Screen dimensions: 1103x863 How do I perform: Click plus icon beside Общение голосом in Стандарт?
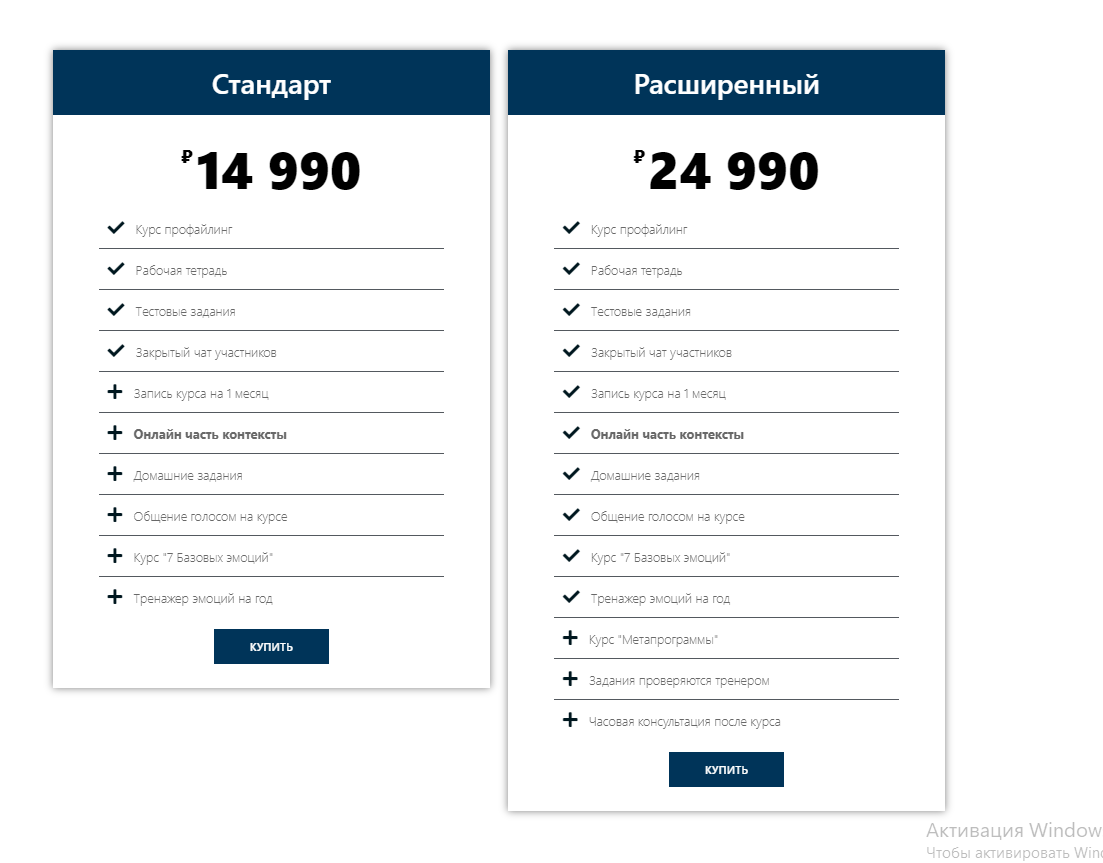click(115, 516)
